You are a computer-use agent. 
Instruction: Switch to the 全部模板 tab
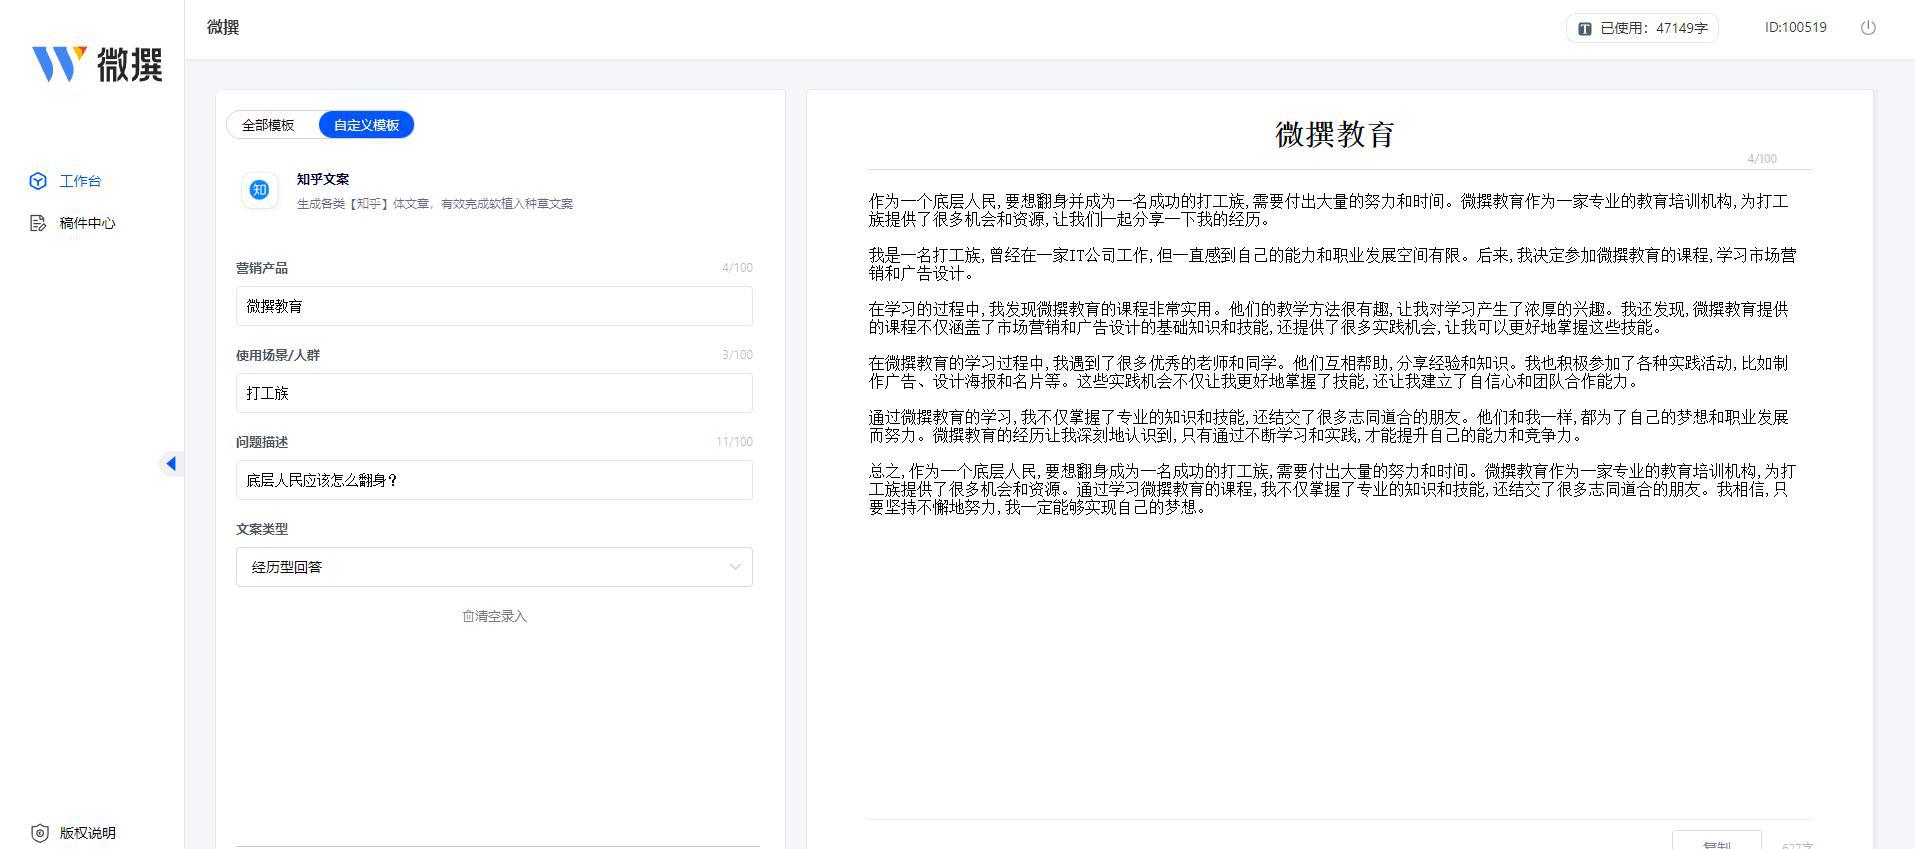pos(268,125)
